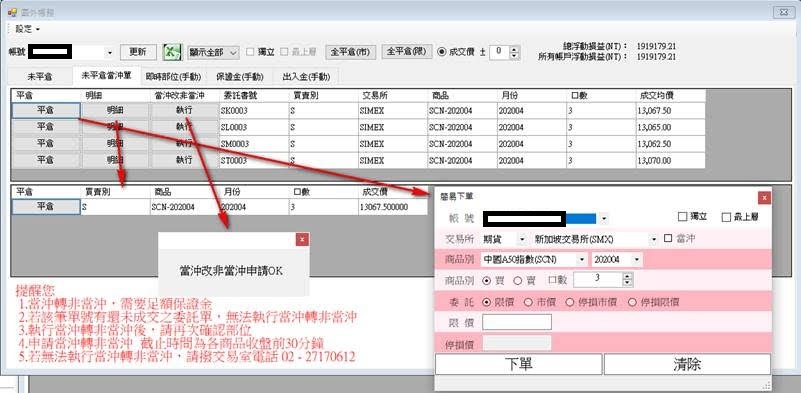Click the 停損價 input field

point(517,343)
